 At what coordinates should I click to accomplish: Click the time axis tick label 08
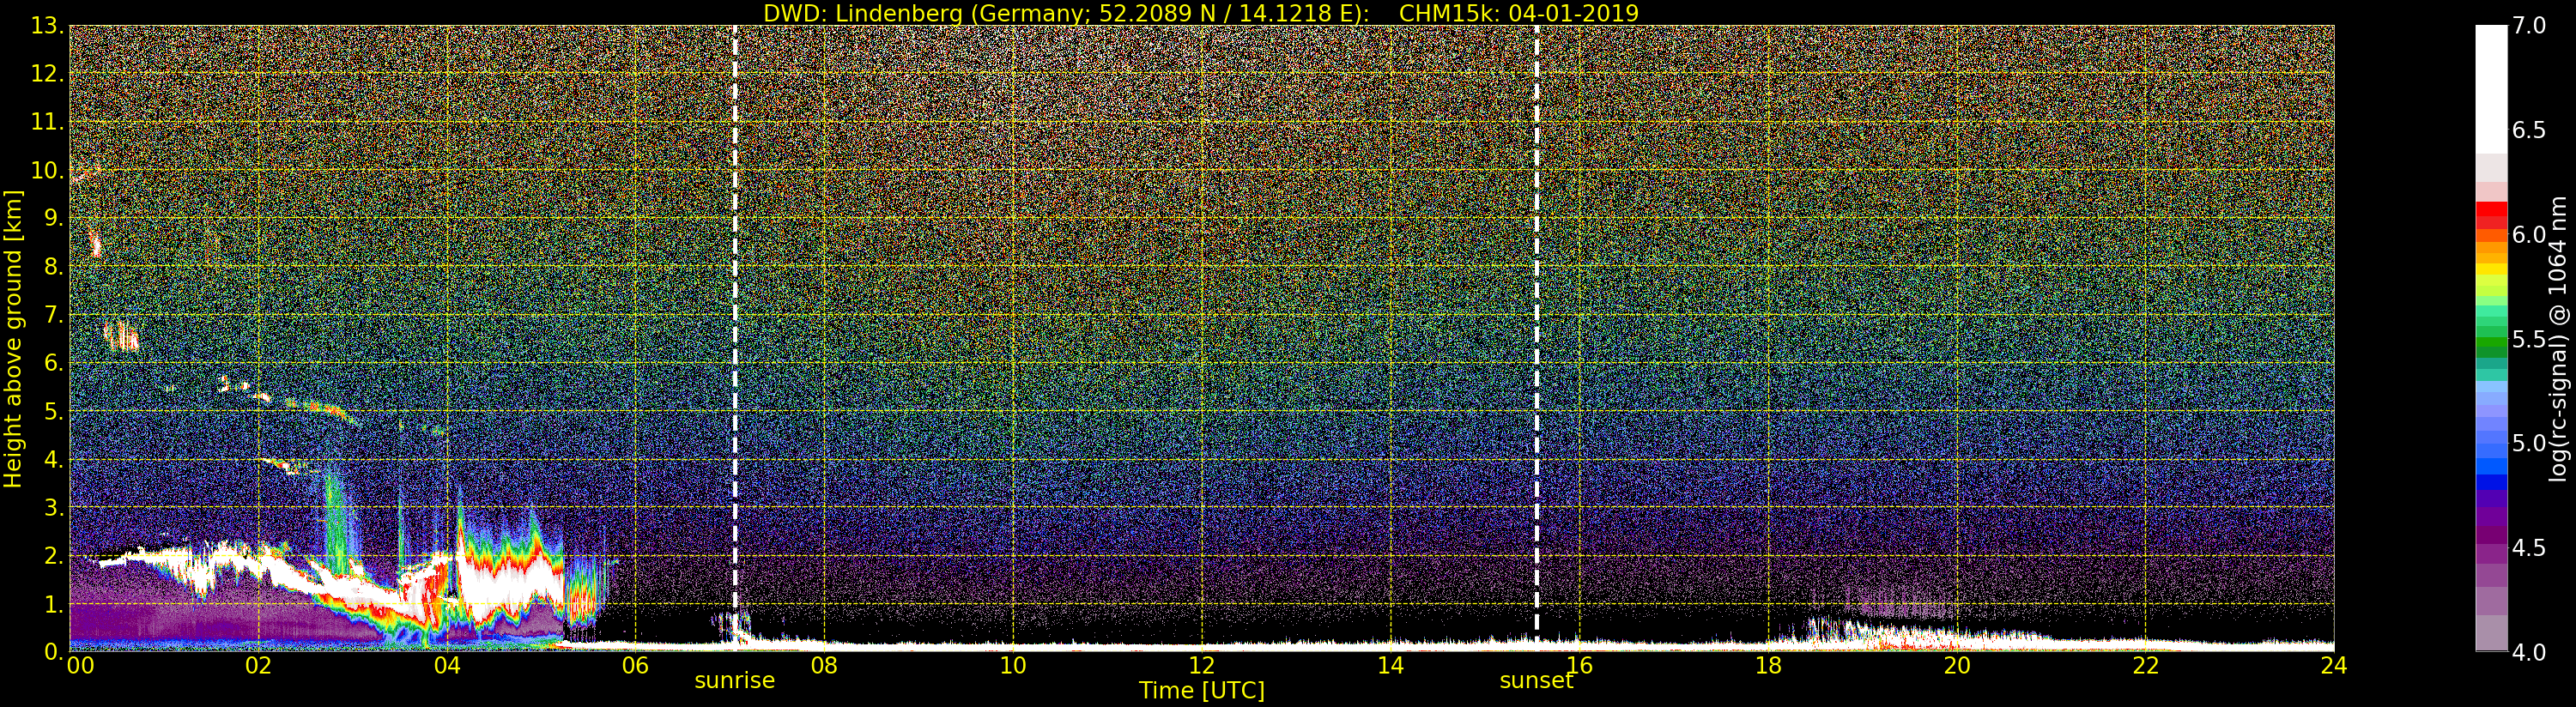pyautogui.click(x=824, y=666)
